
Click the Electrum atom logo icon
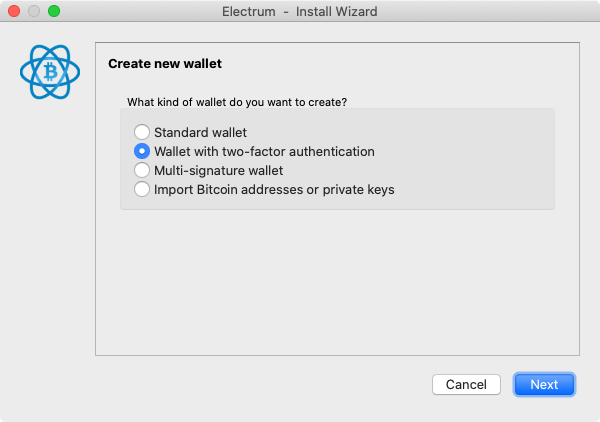click(50, 72)
